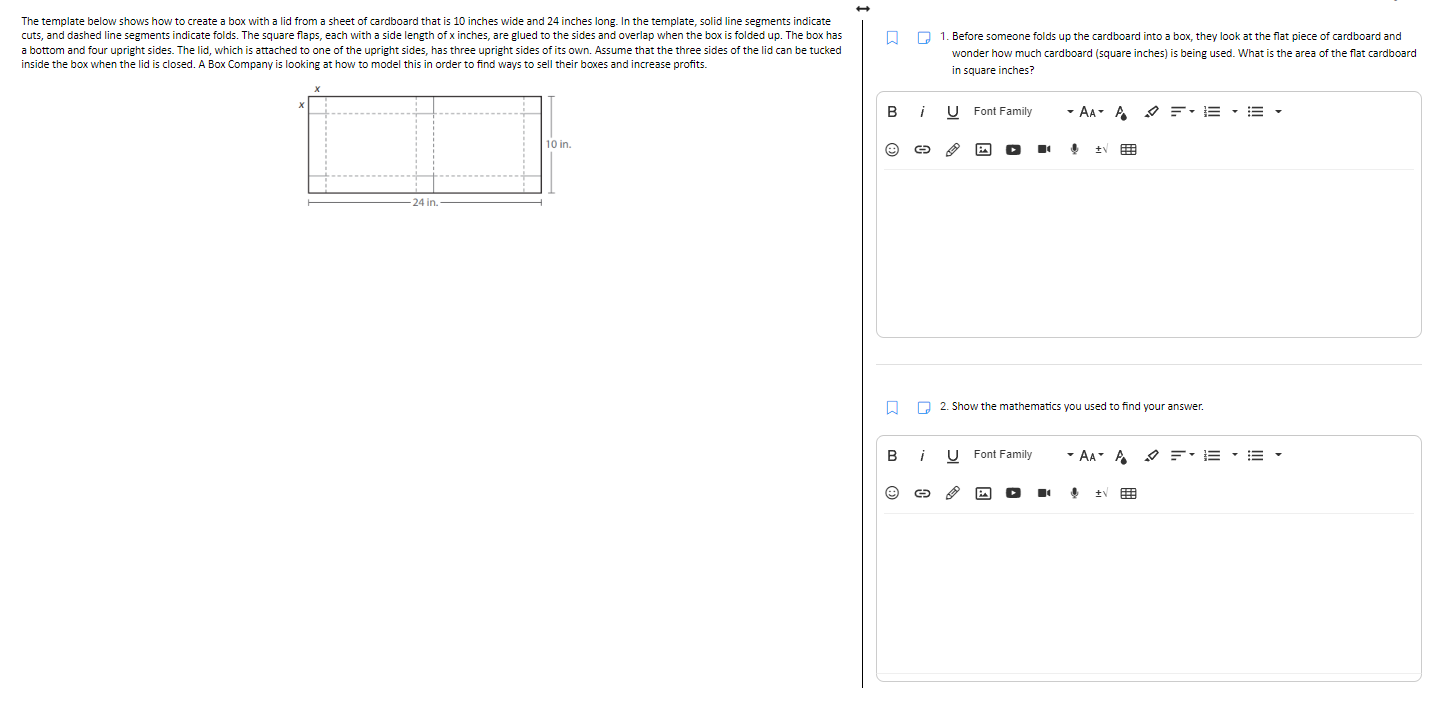Record audio with the microphone for question 2
The height and width of the screenshot is (719, 1435).
(x=1074, y=493)
